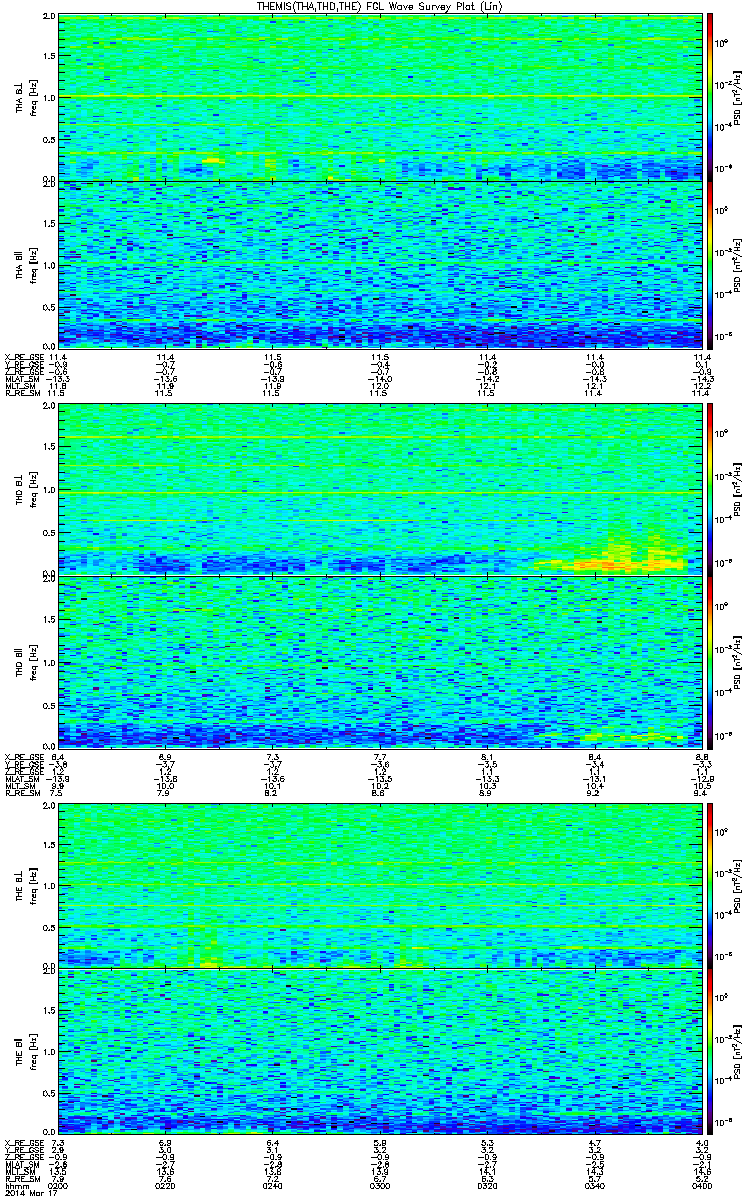Click the '0300' time tick label

point(380,1185)
